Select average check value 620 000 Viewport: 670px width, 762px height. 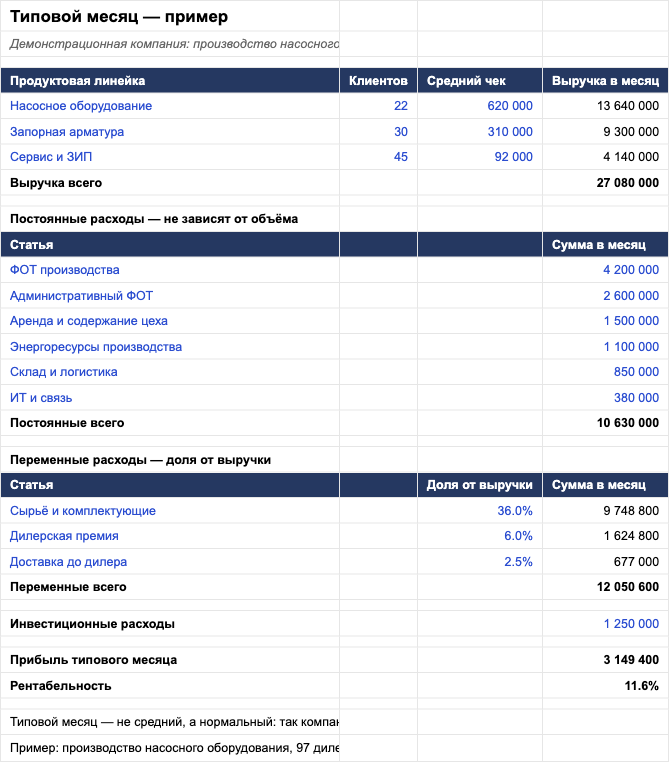tap(480, 106)
